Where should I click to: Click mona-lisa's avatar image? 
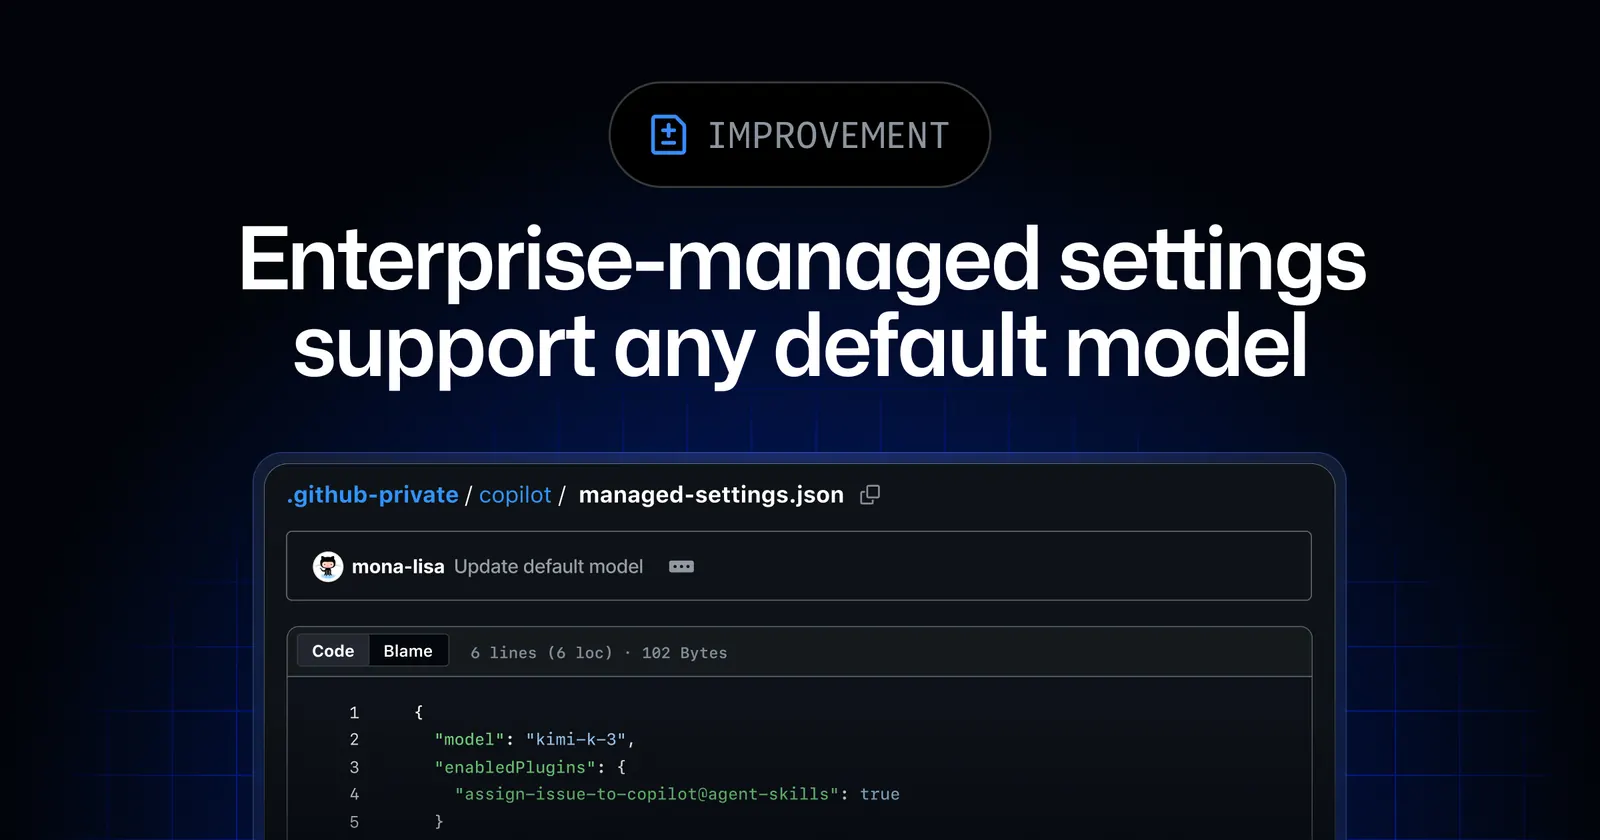coord(328,566)
